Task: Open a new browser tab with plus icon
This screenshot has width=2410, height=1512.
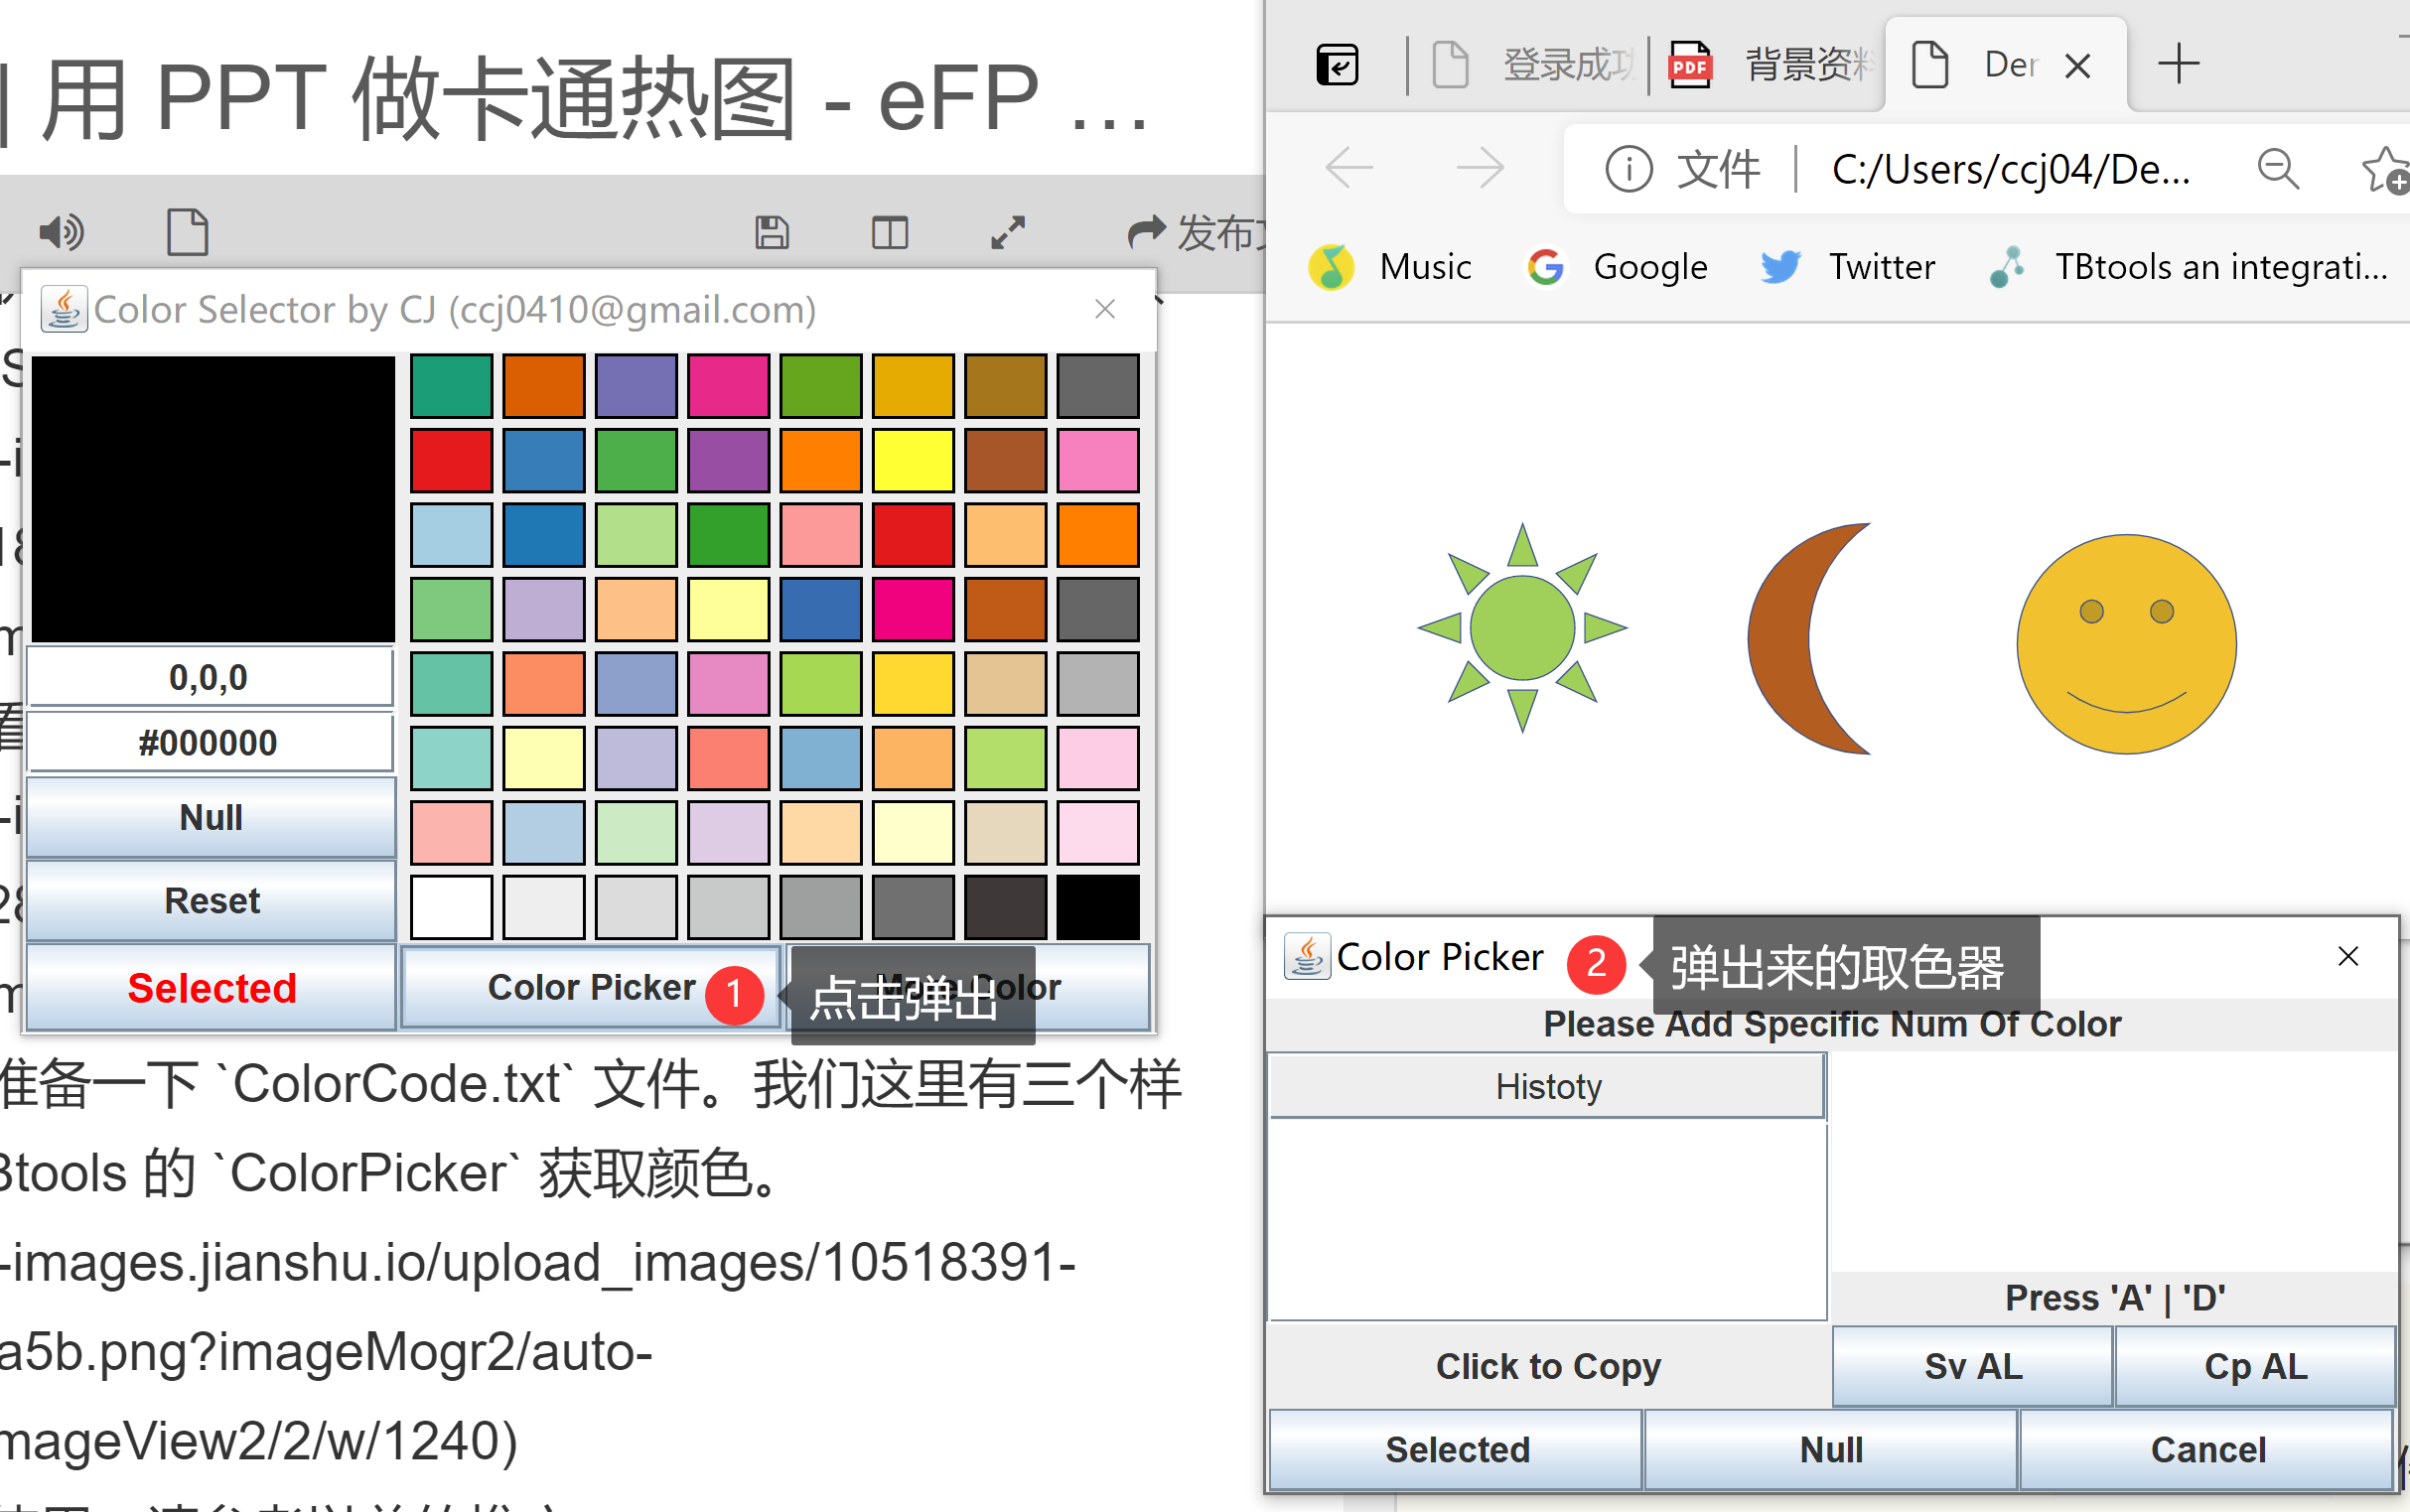Action: 2178,64
